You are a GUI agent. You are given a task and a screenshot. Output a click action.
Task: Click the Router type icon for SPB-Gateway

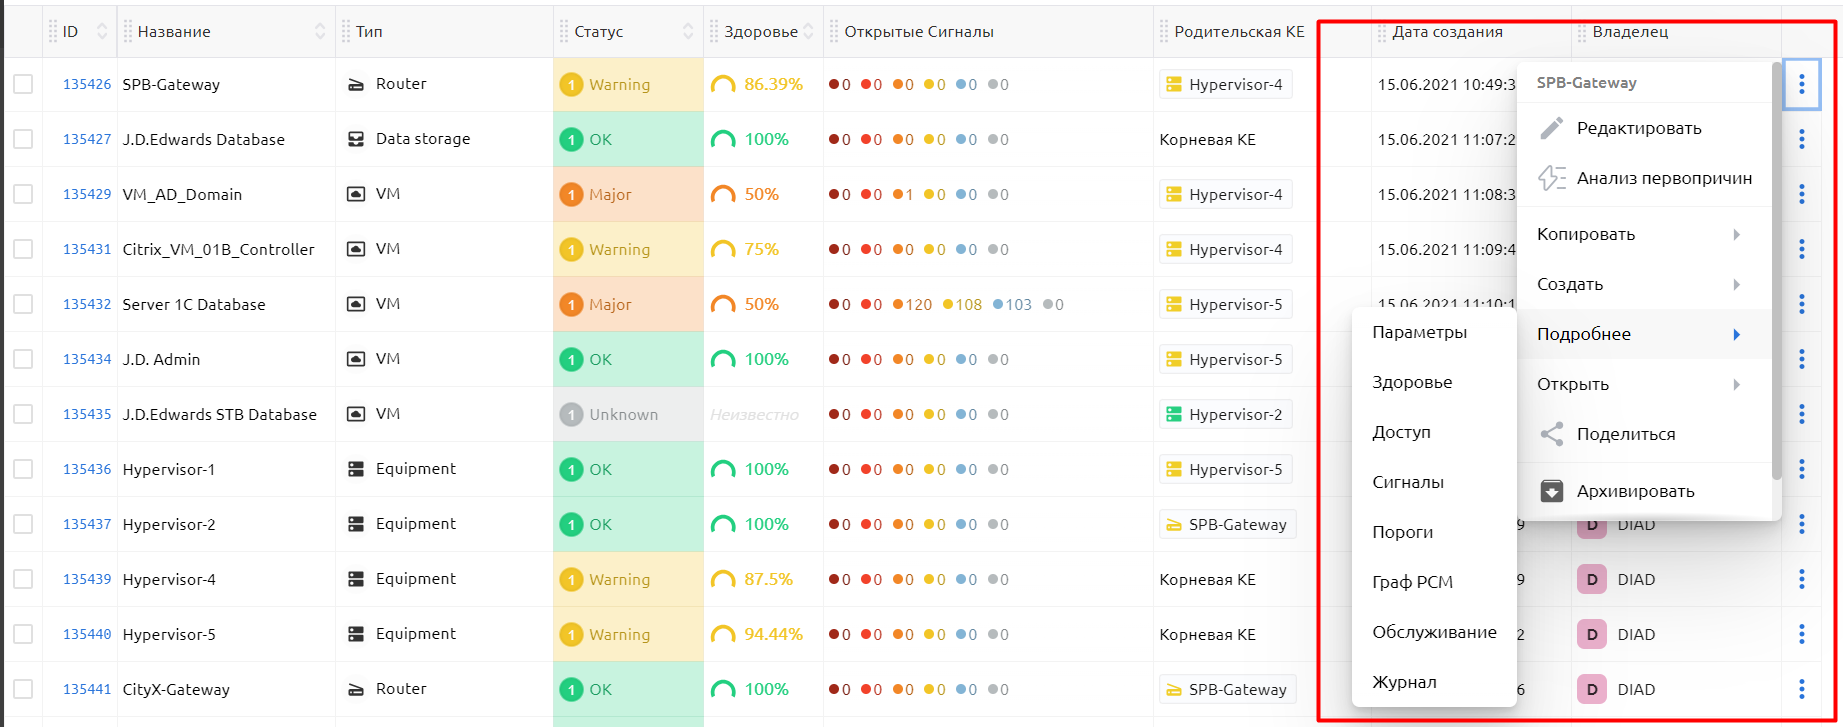point(355,85)
